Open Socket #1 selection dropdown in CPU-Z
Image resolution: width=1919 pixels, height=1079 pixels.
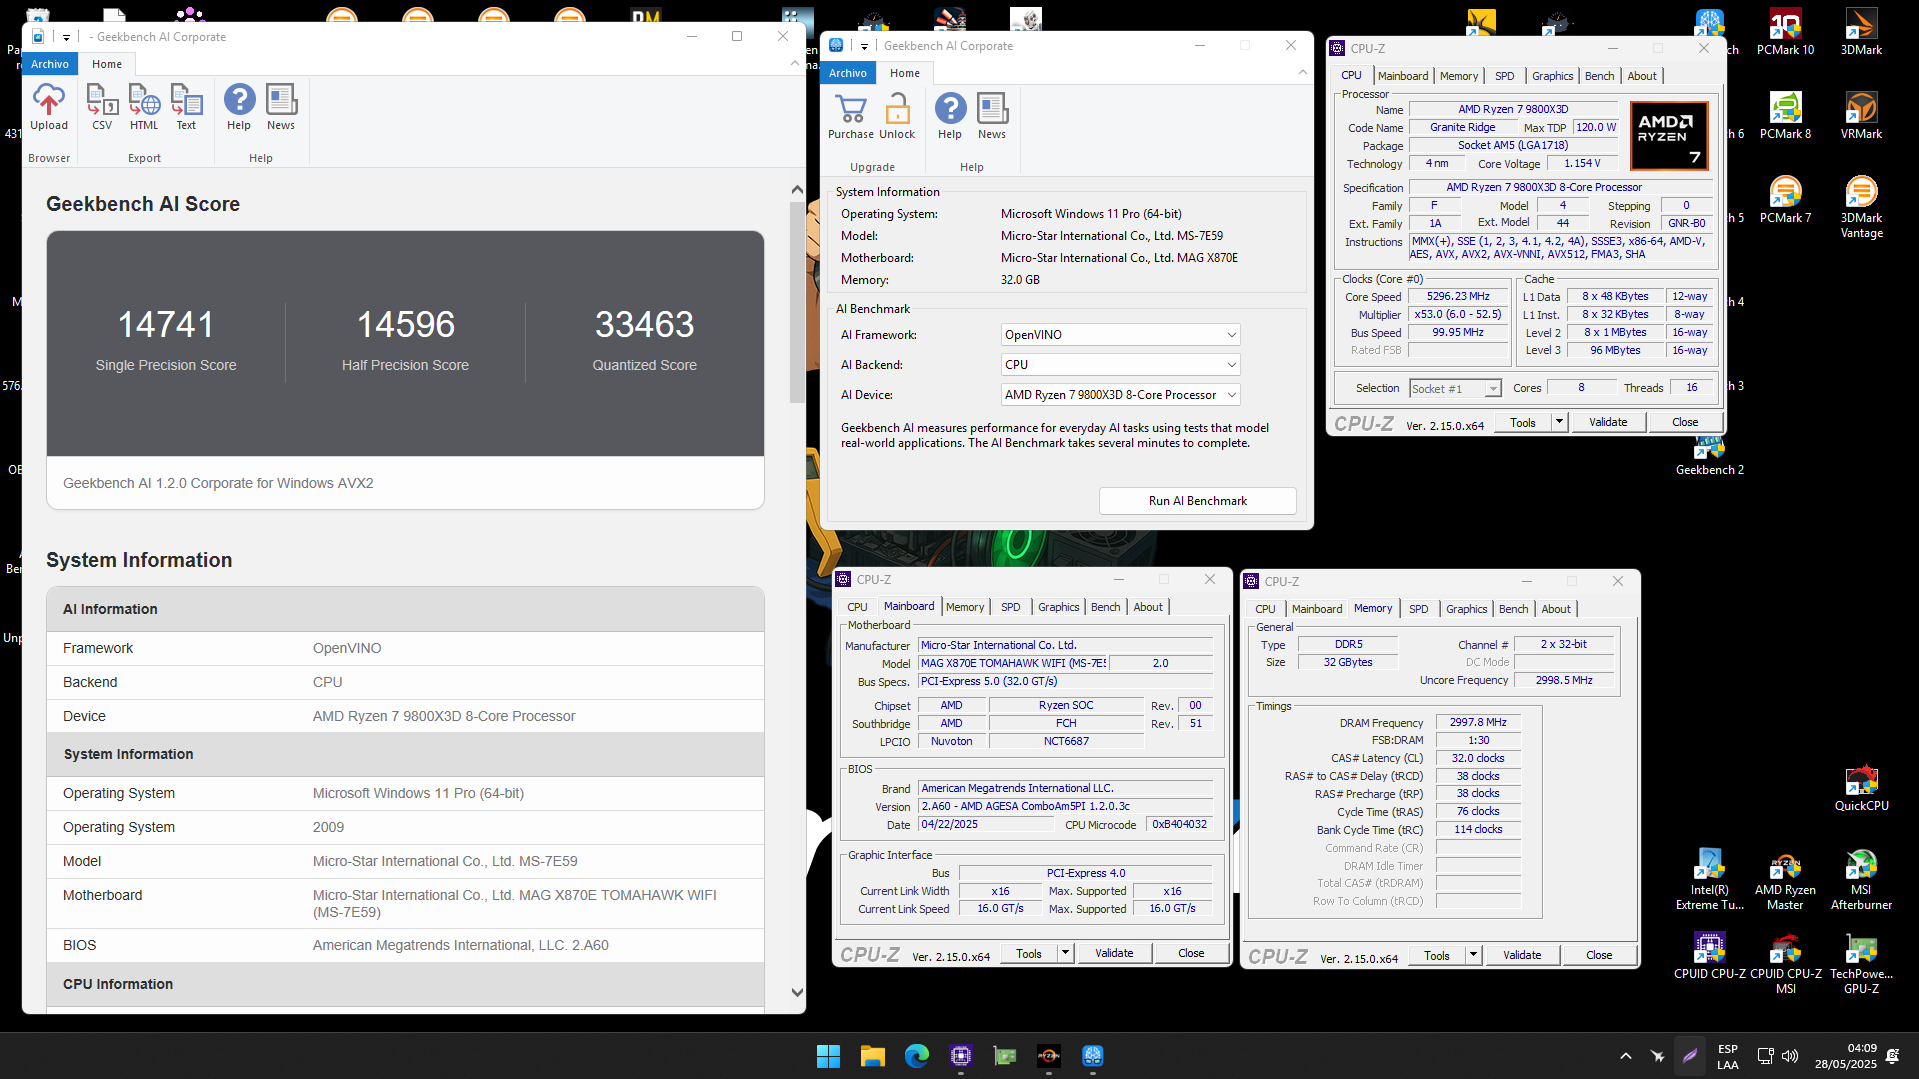[x=1455, y=389]
